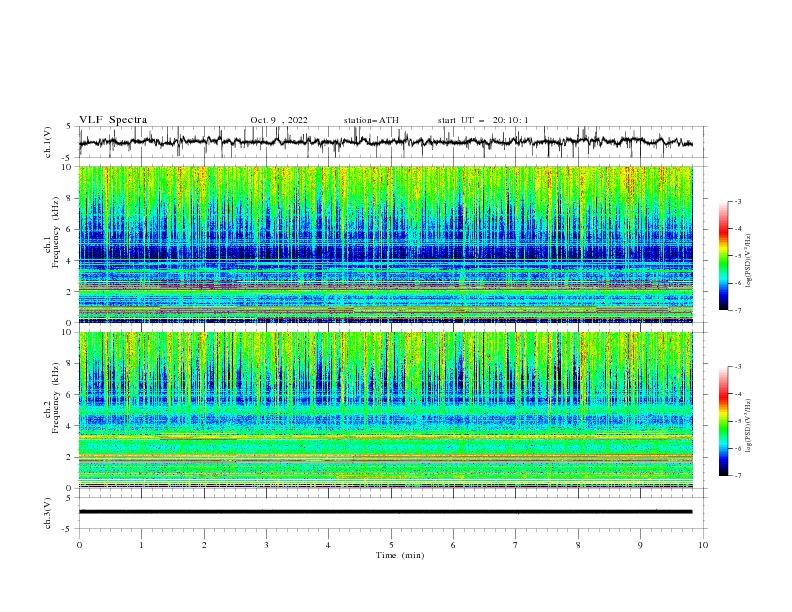Click the "4" kHz tick of ch.1 spectrogram
Viewport: 792px width, 612px height.
tap(70, 261)
